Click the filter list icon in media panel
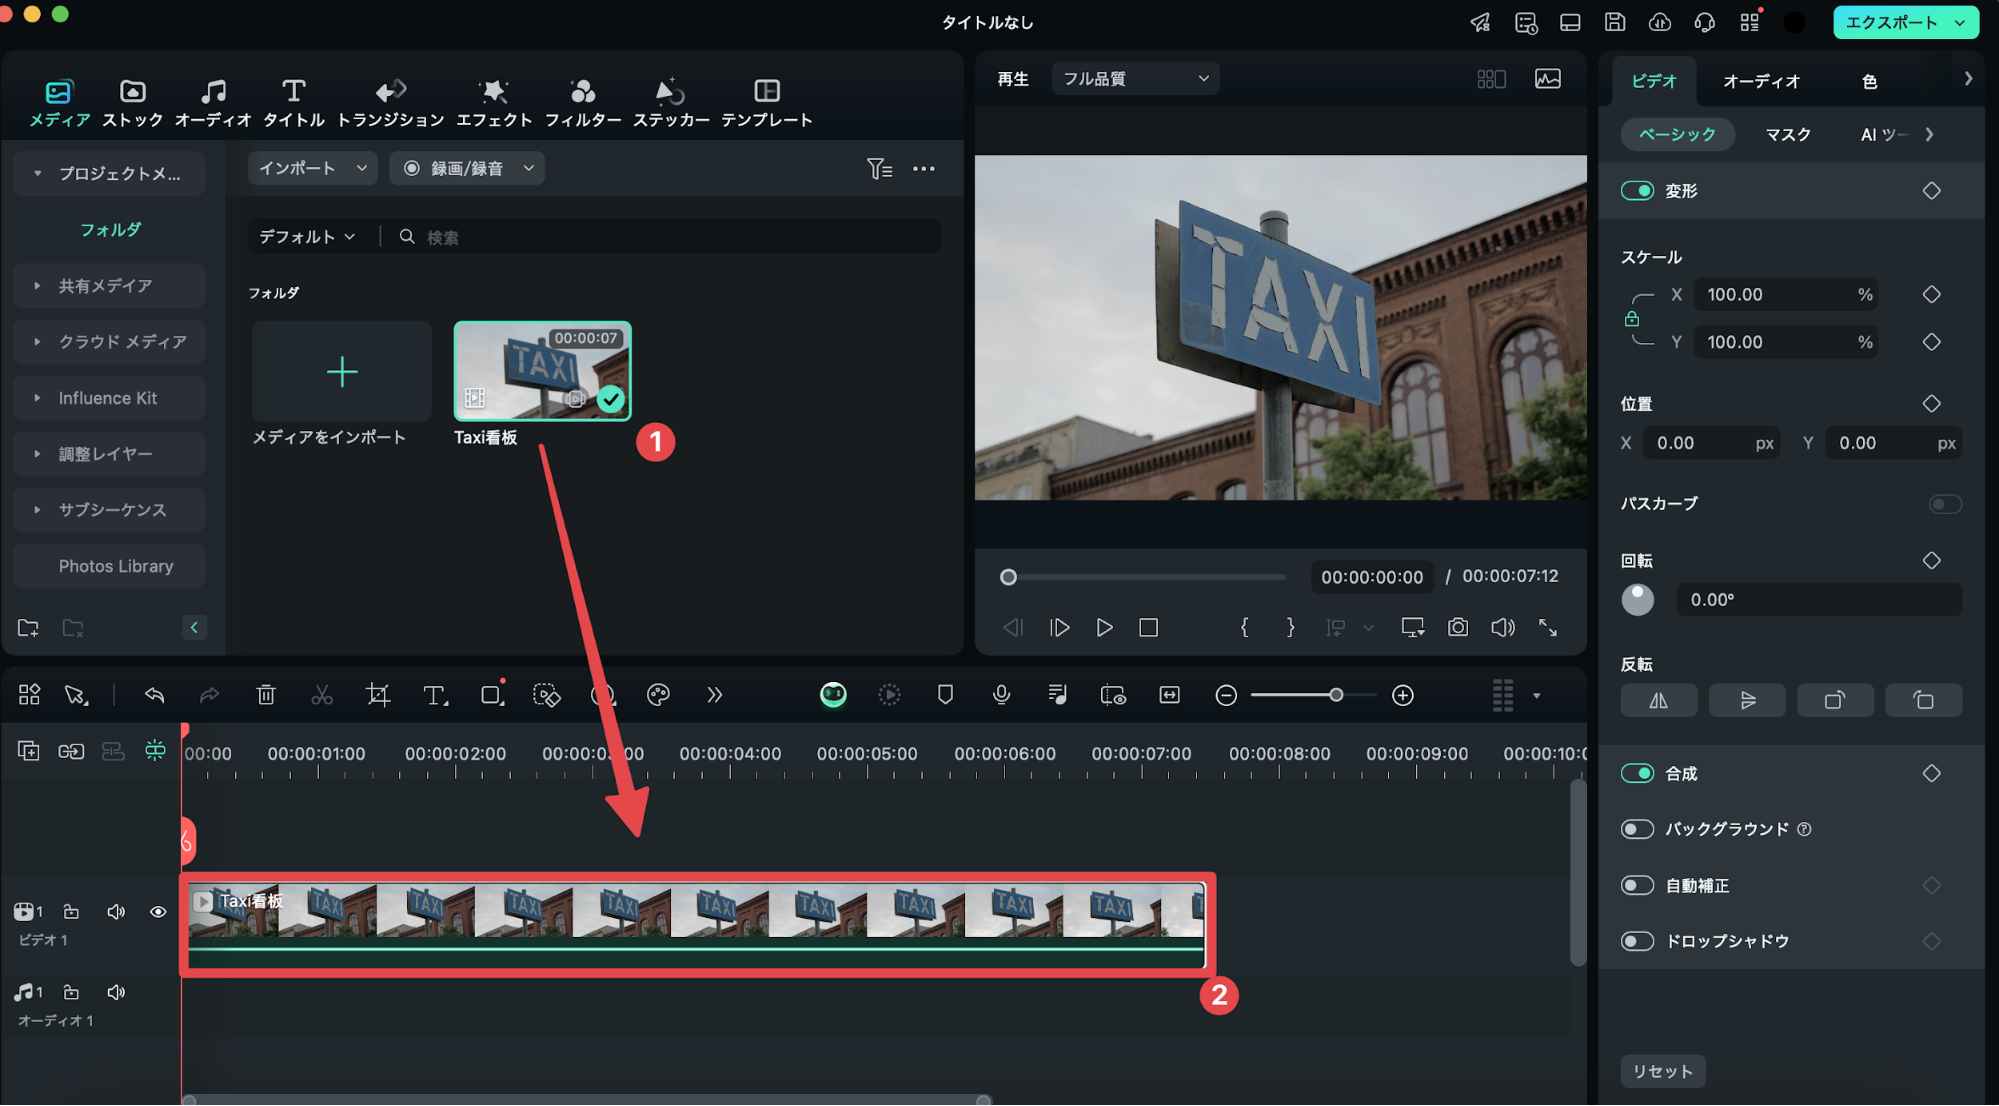The image size is (1999, 1106). (879, 168)
